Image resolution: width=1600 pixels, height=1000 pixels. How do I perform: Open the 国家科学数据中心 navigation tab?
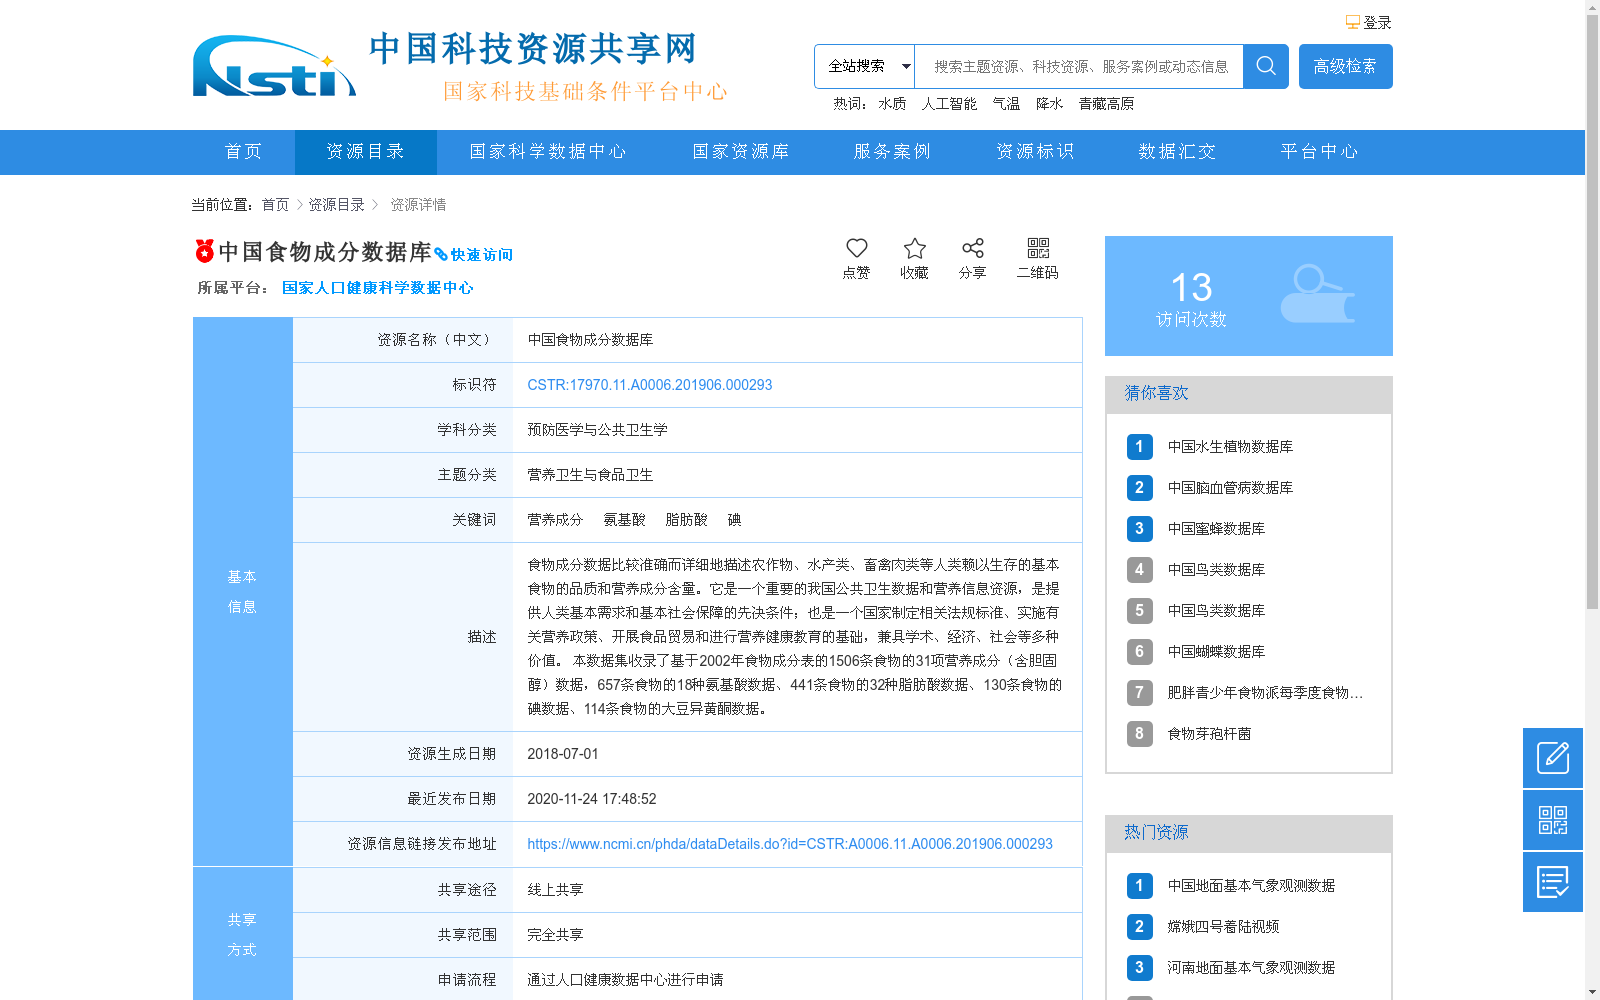[x=548, y=152]
